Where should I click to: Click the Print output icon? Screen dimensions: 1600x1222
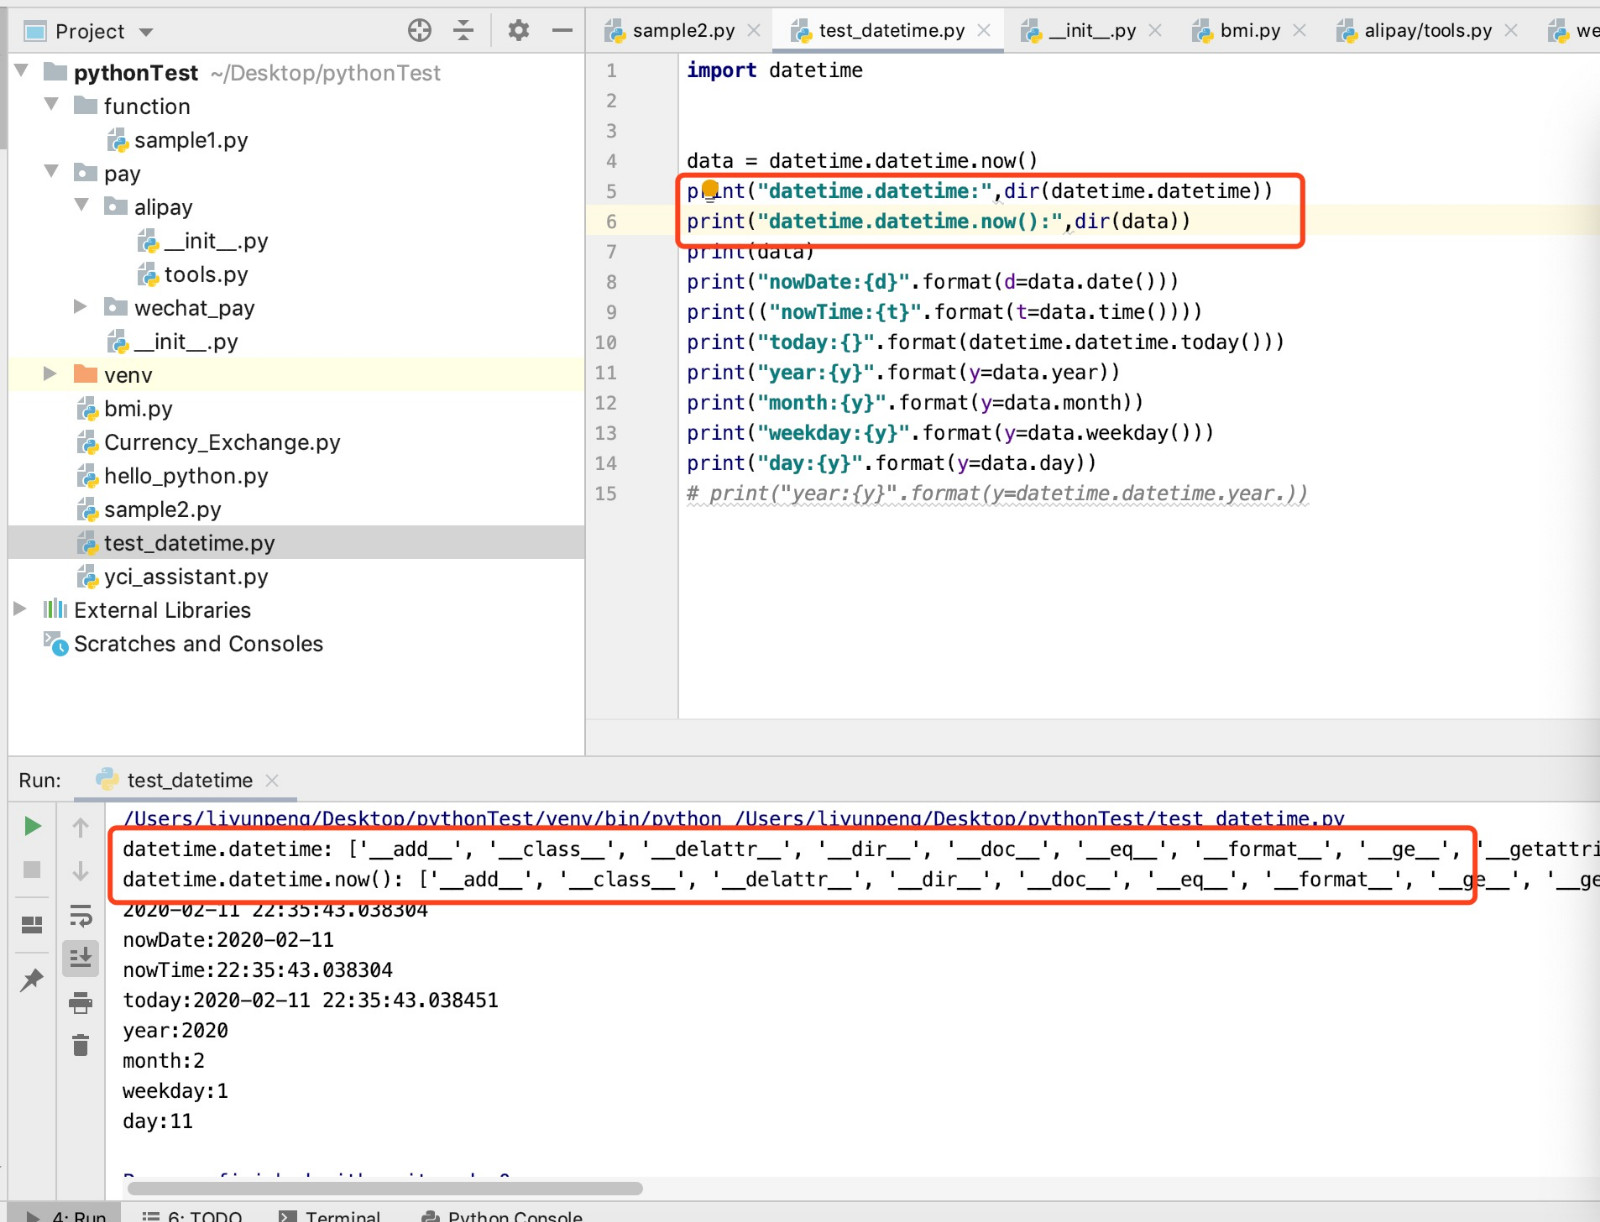(x=81, y=1002)
